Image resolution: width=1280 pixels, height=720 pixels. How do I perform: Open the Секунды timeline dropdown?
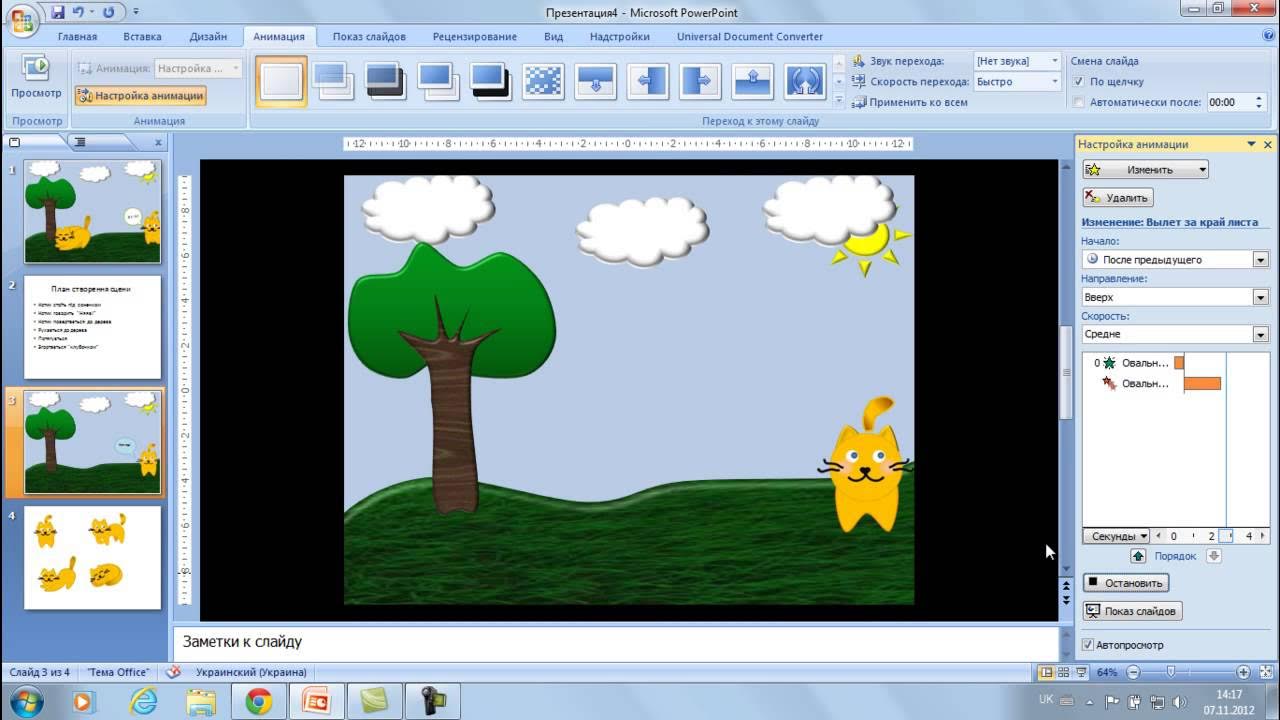1117,537
